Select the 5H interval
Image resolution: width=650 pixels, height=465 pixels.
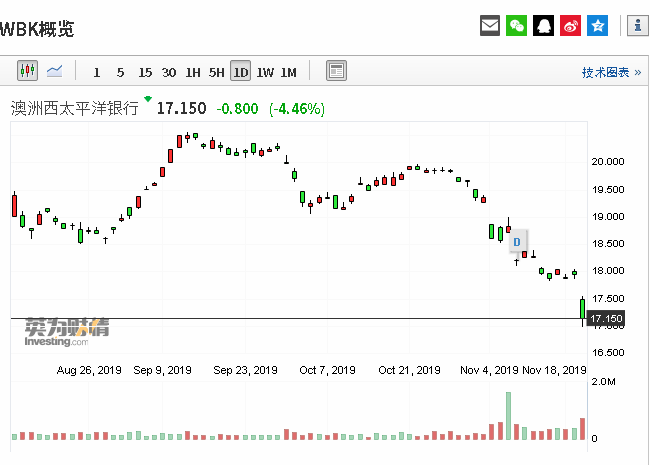click(x=216, y=73)
